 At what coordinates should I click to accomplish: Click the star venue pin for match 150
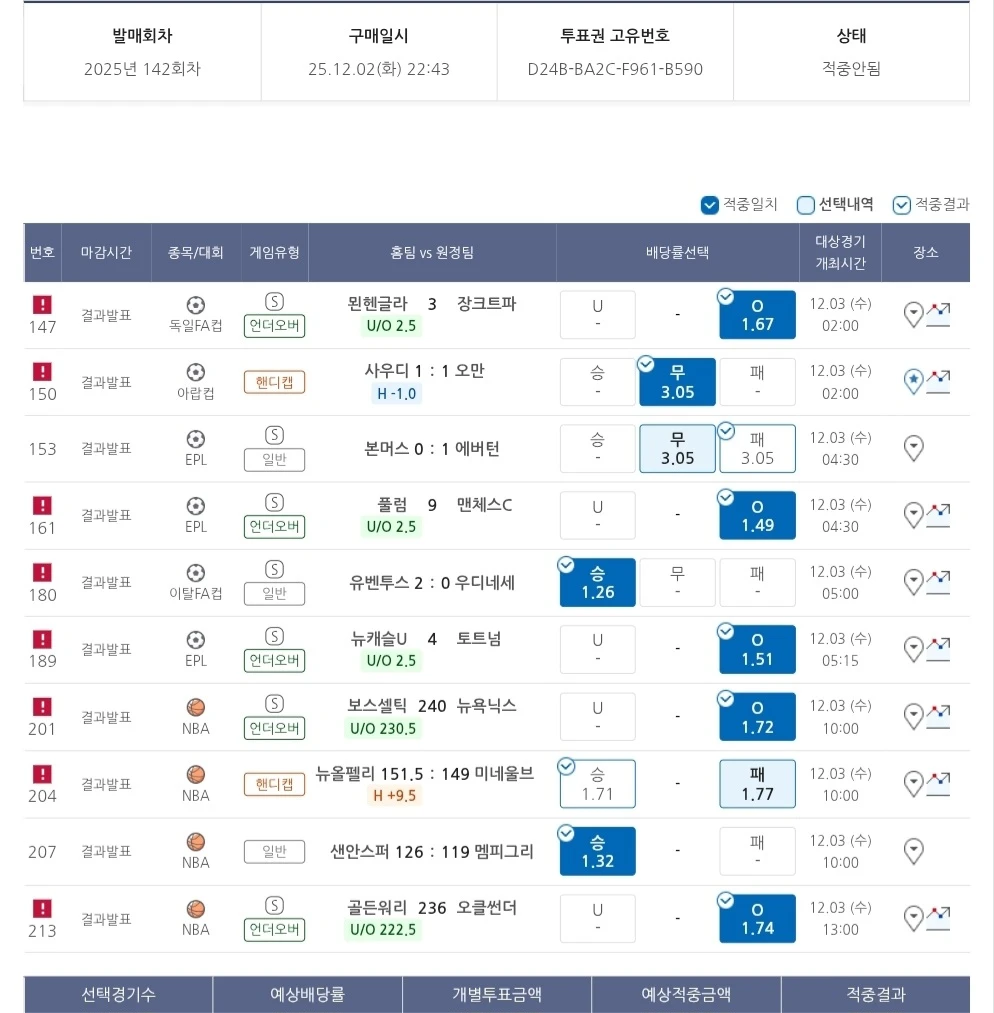click(x=913, y=381)
